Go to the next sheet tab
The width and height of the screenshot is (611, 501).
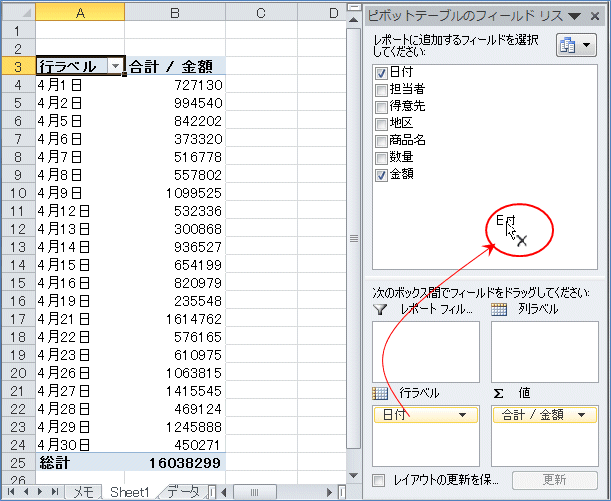(40, 492)
